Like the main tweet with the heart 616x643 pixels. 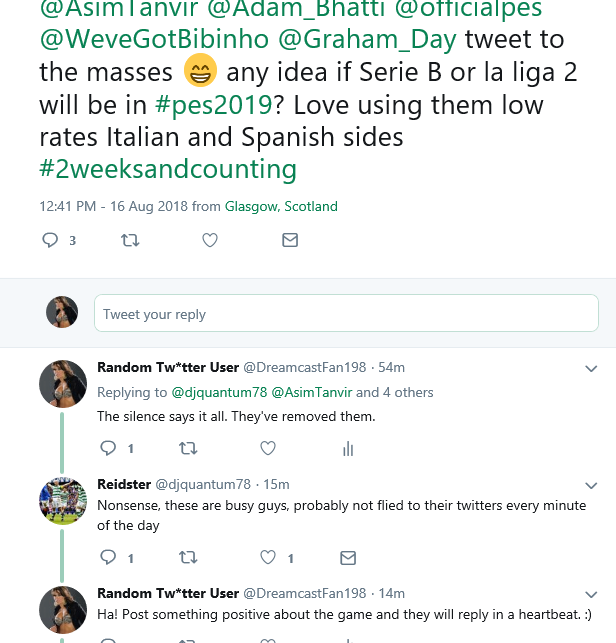point(210,240)
